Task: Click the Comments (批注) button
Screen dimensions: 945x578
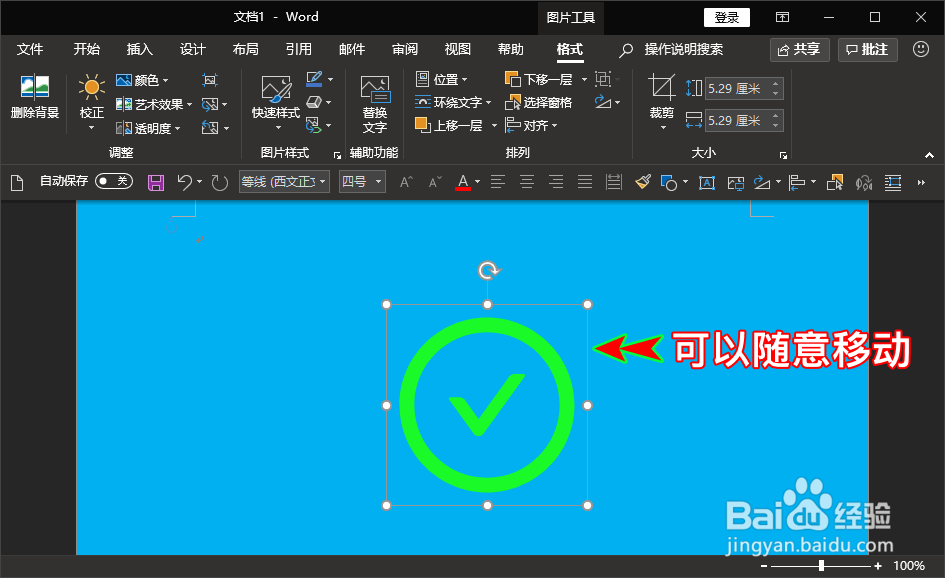Action: point(868,49)
